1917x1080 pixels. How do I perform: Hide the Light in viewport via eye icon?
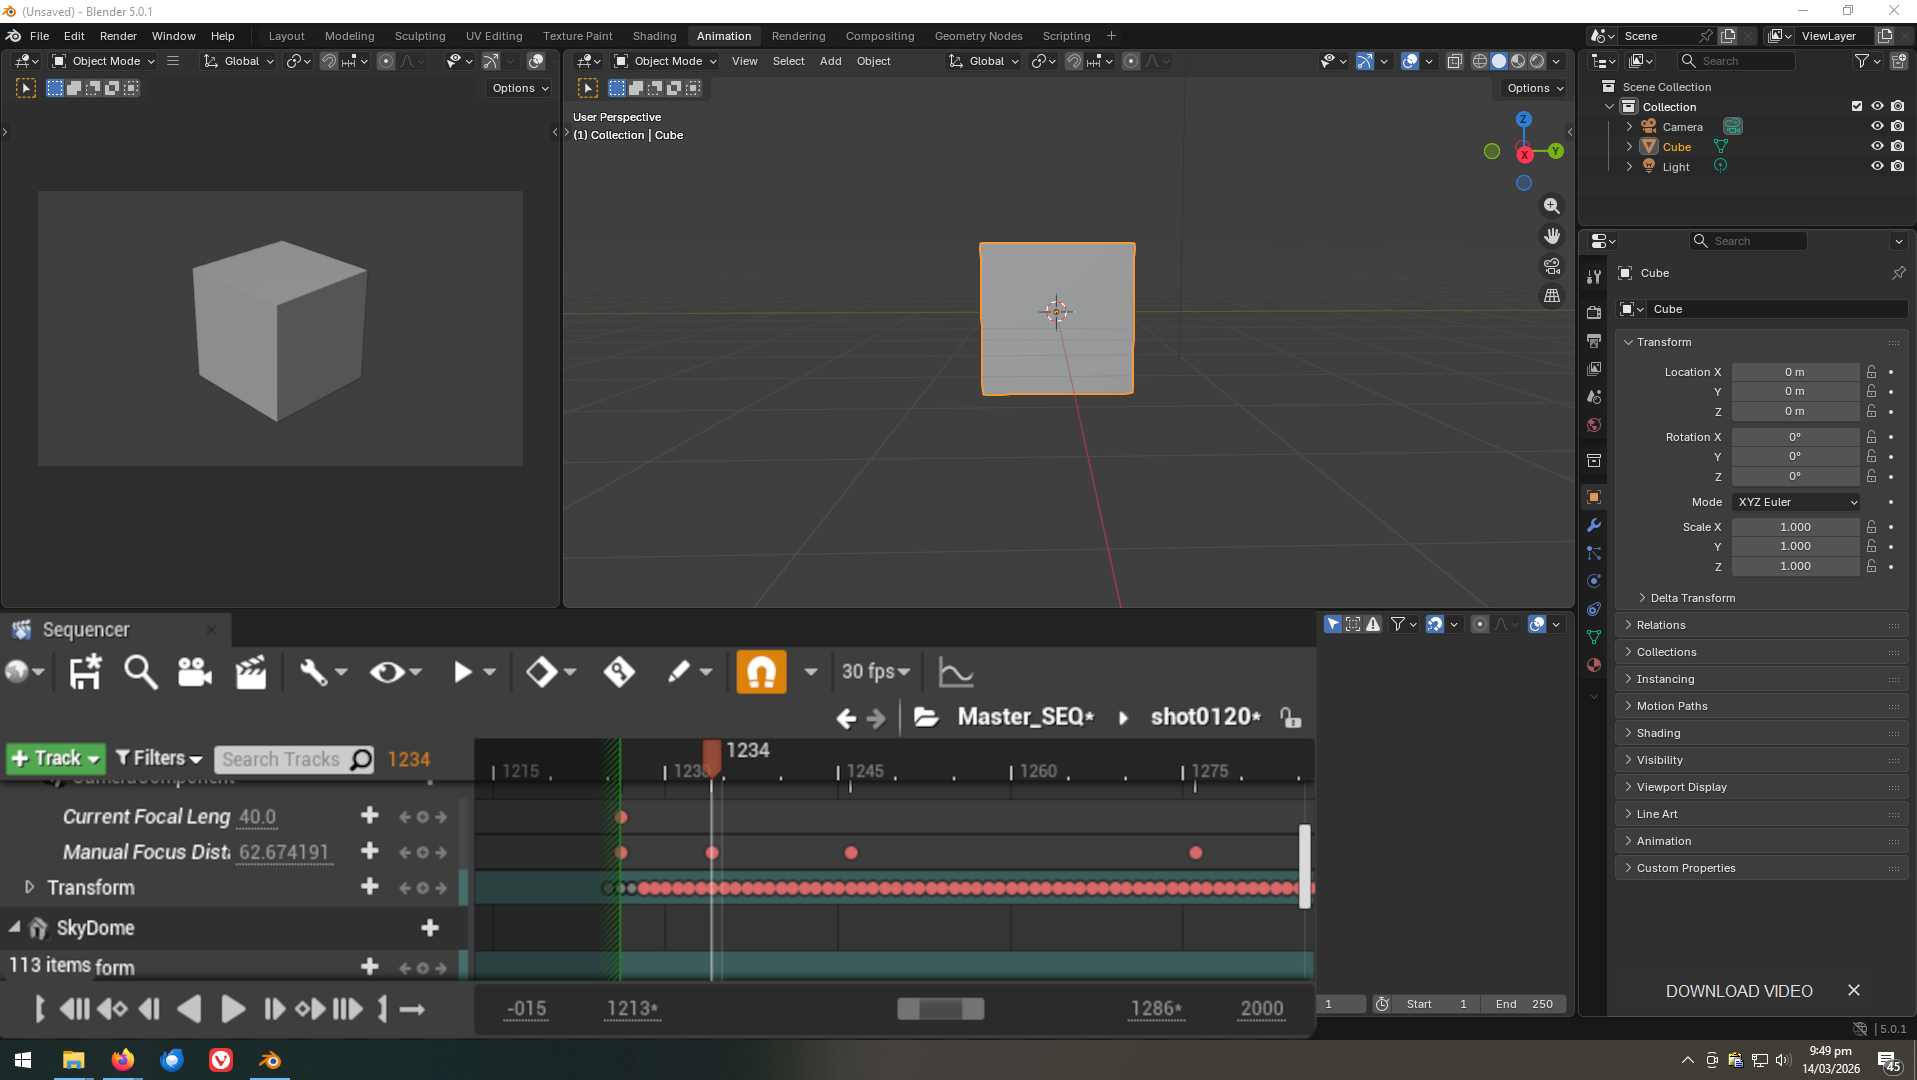(x=1877, y=166)
